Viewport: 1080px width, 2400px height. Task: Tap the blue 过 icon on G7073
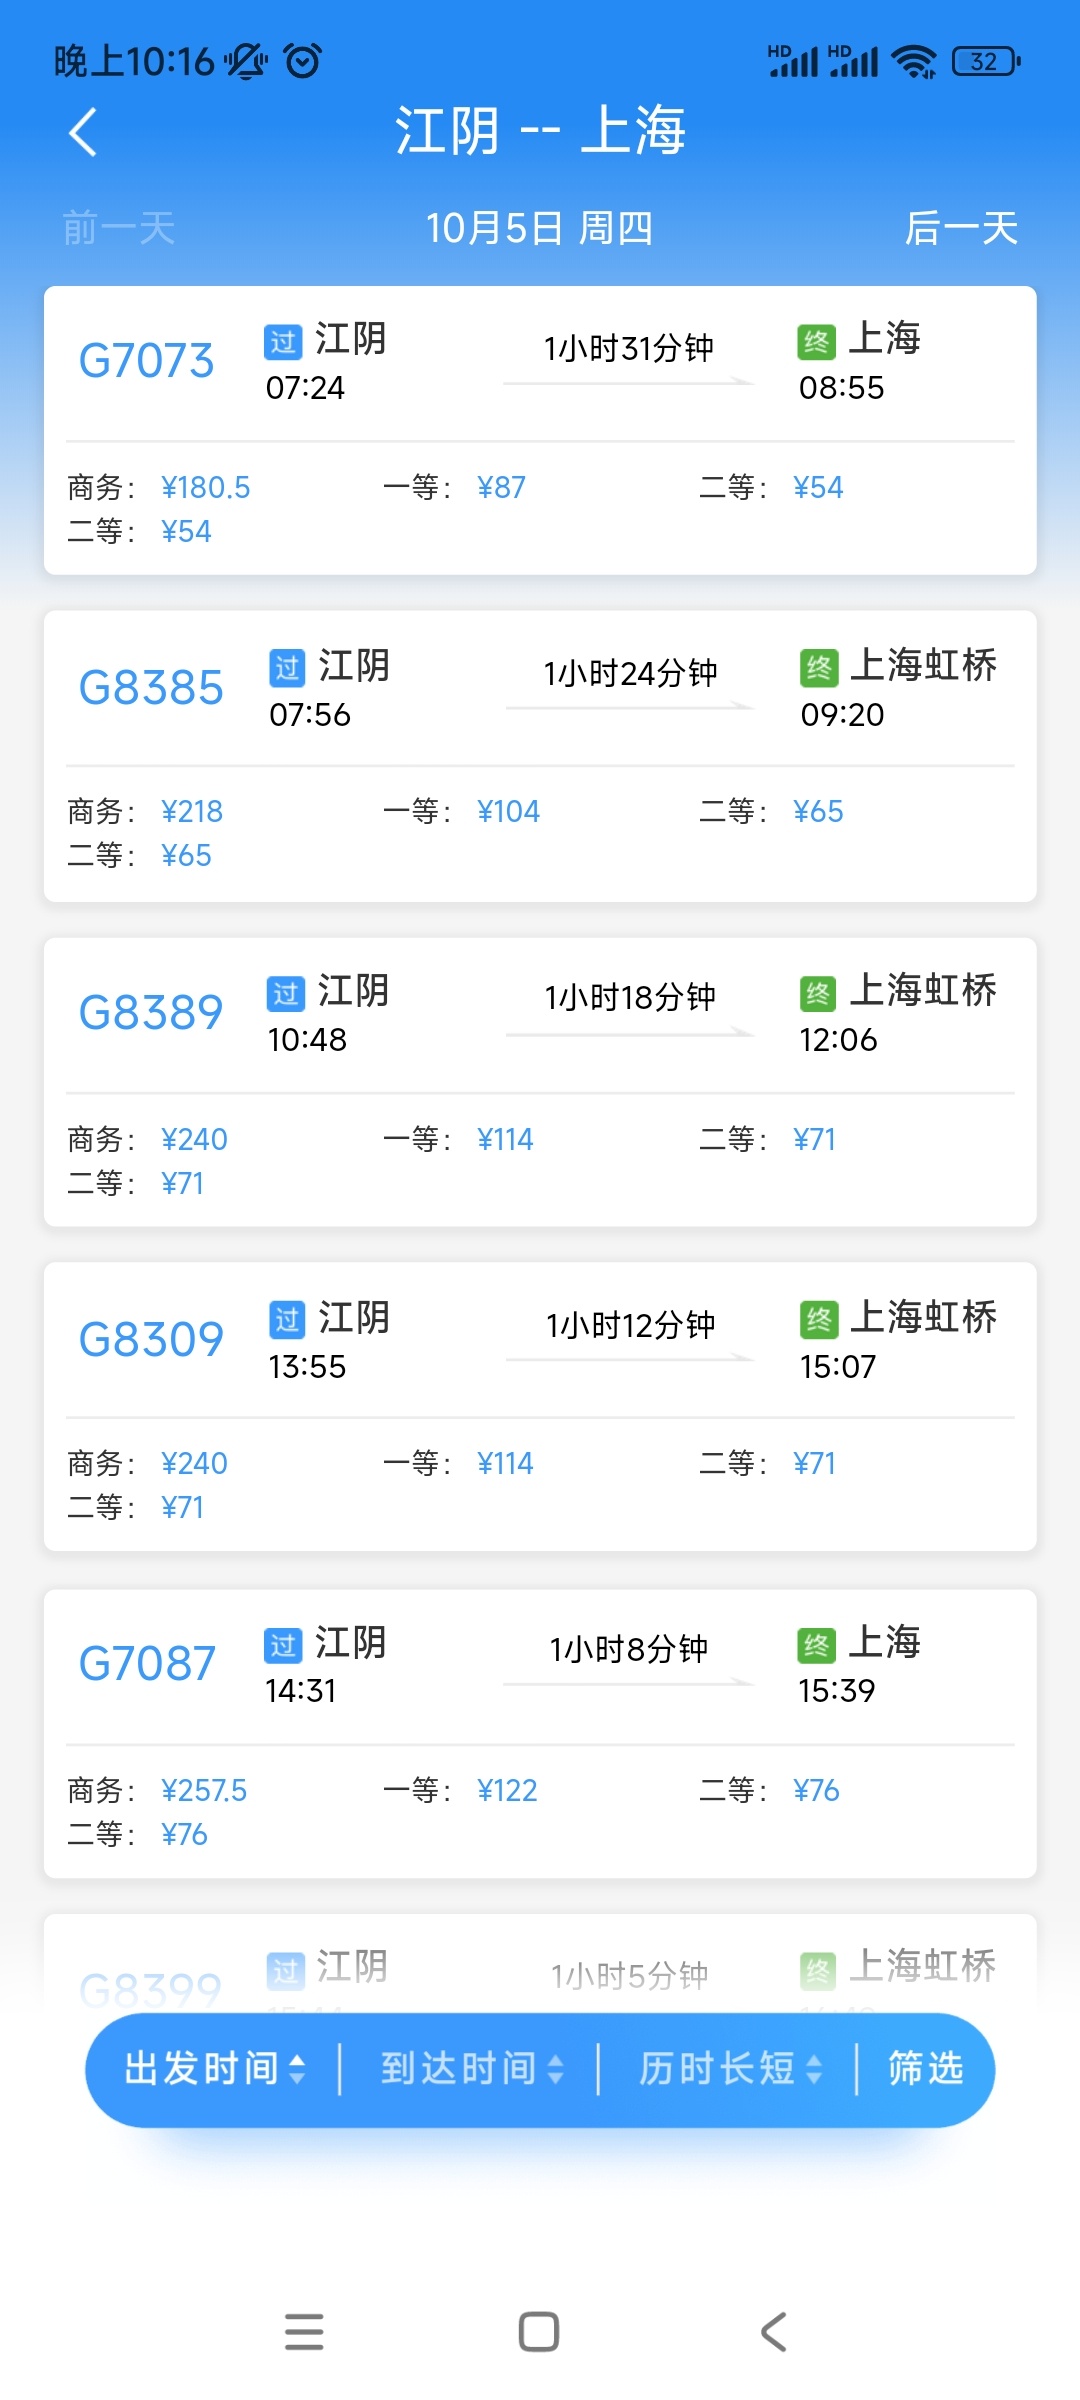pos(283,342)
